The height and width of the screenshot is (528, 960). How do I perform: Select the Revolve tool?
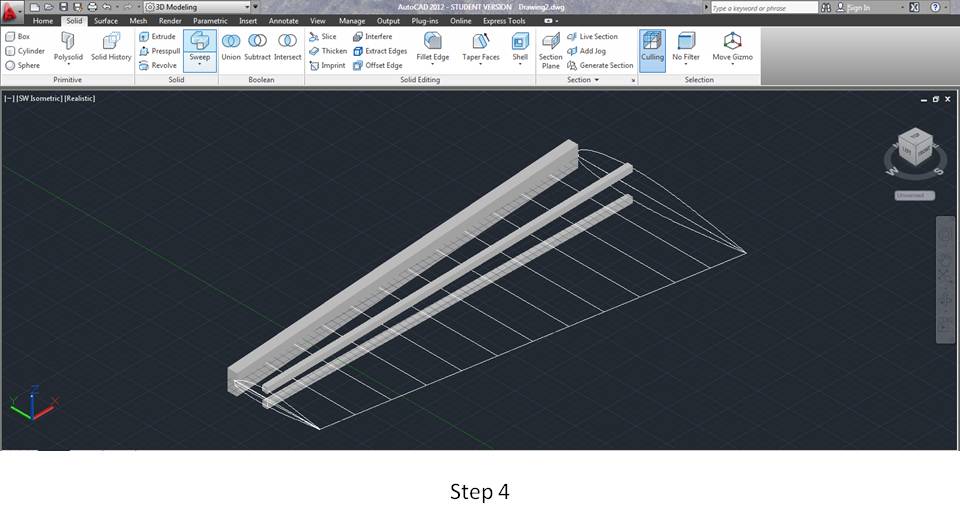(158, 66)
